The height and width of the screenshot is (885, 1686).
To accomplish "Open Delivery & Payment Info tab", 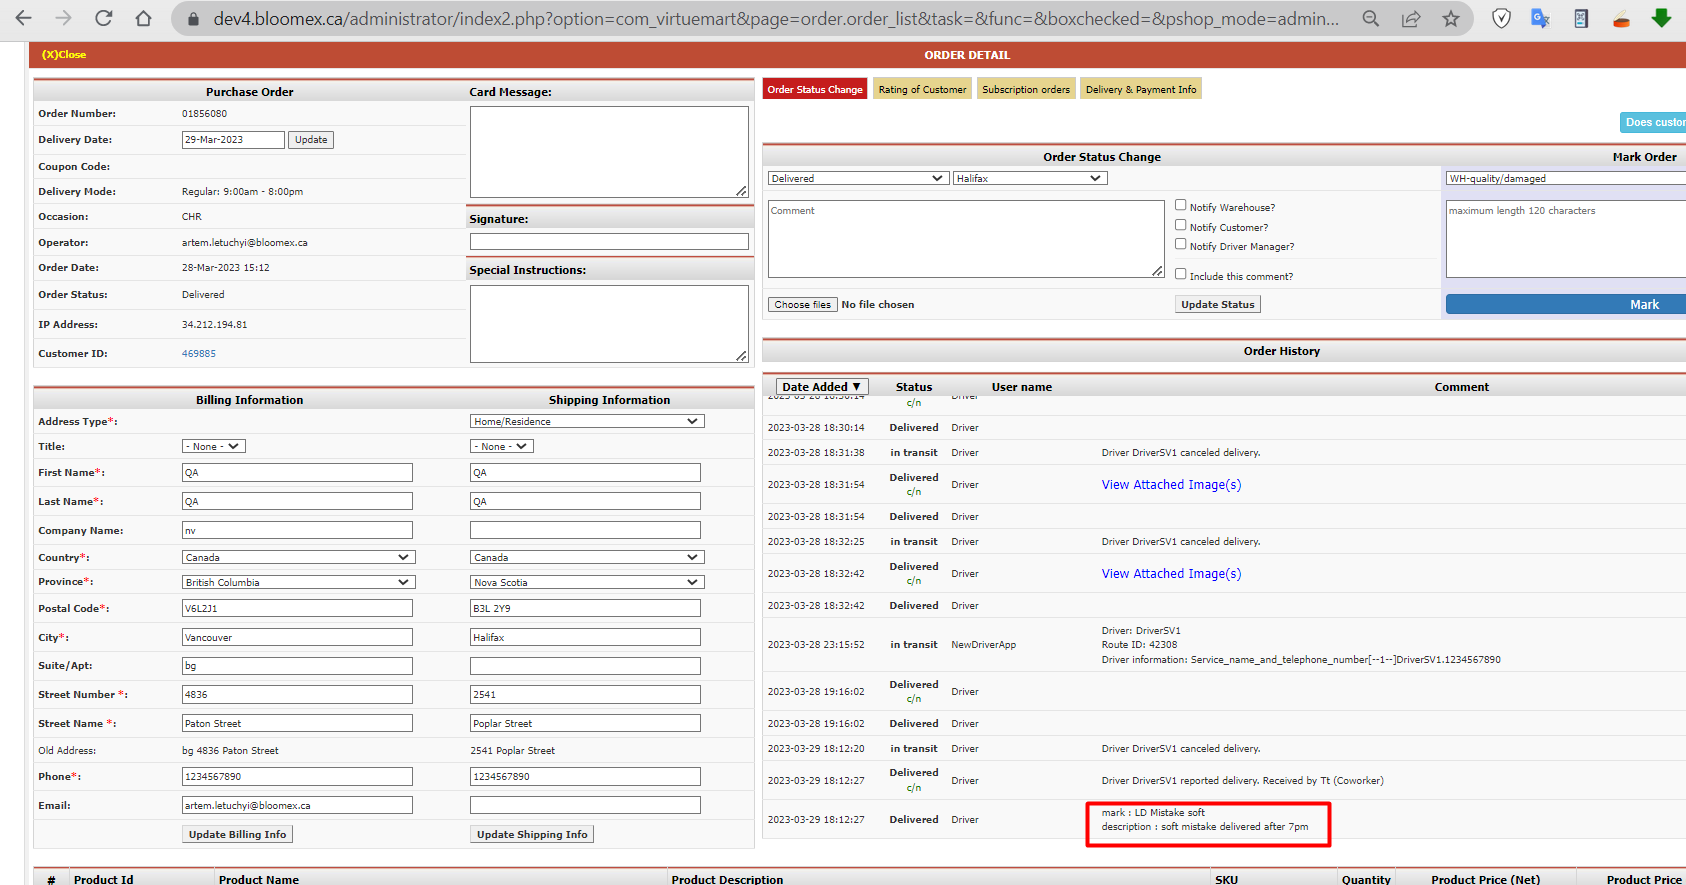I will pos(1141,89).
